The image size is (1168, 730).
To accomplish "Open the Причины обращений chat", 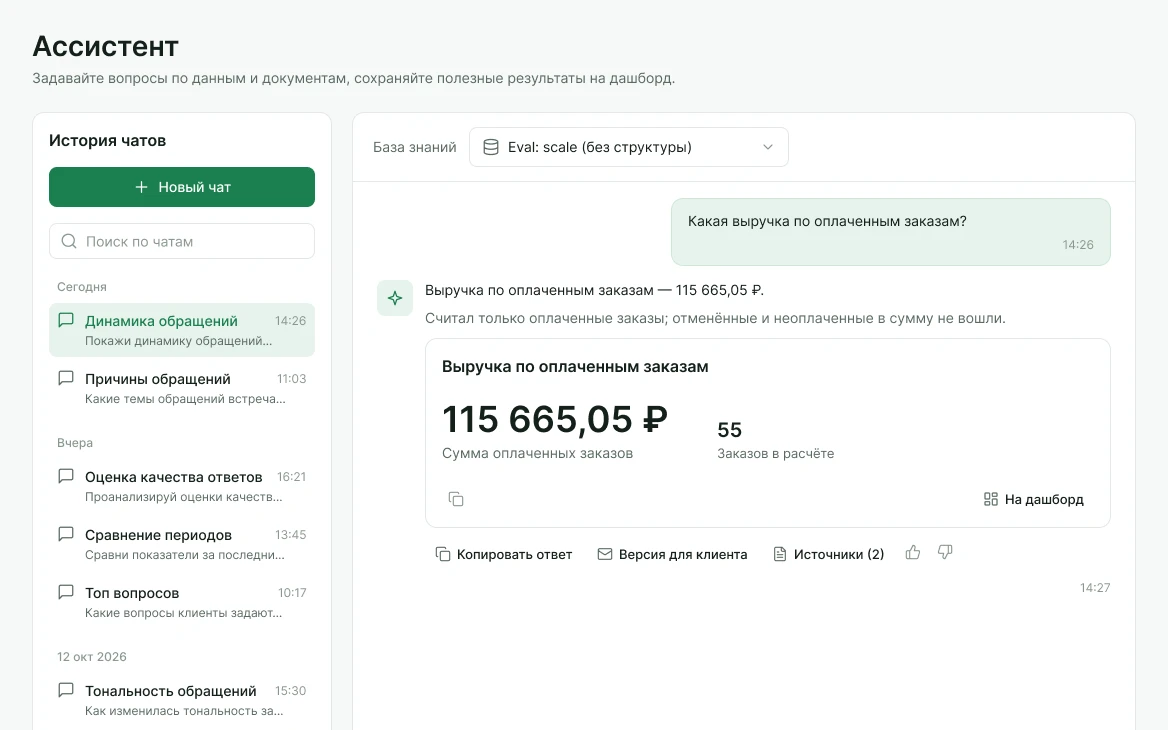I will click(x=182, y=388).
